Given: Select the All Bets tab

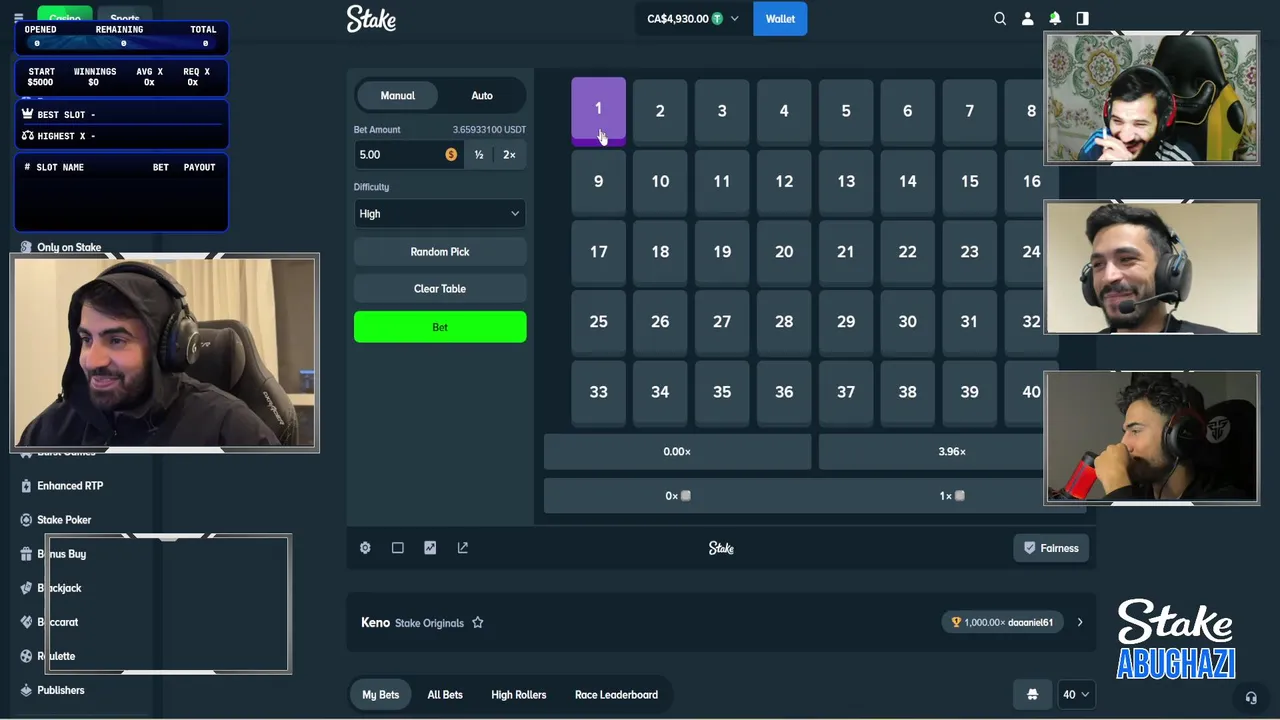Looking at the screenshot, I should click(445, 694).
